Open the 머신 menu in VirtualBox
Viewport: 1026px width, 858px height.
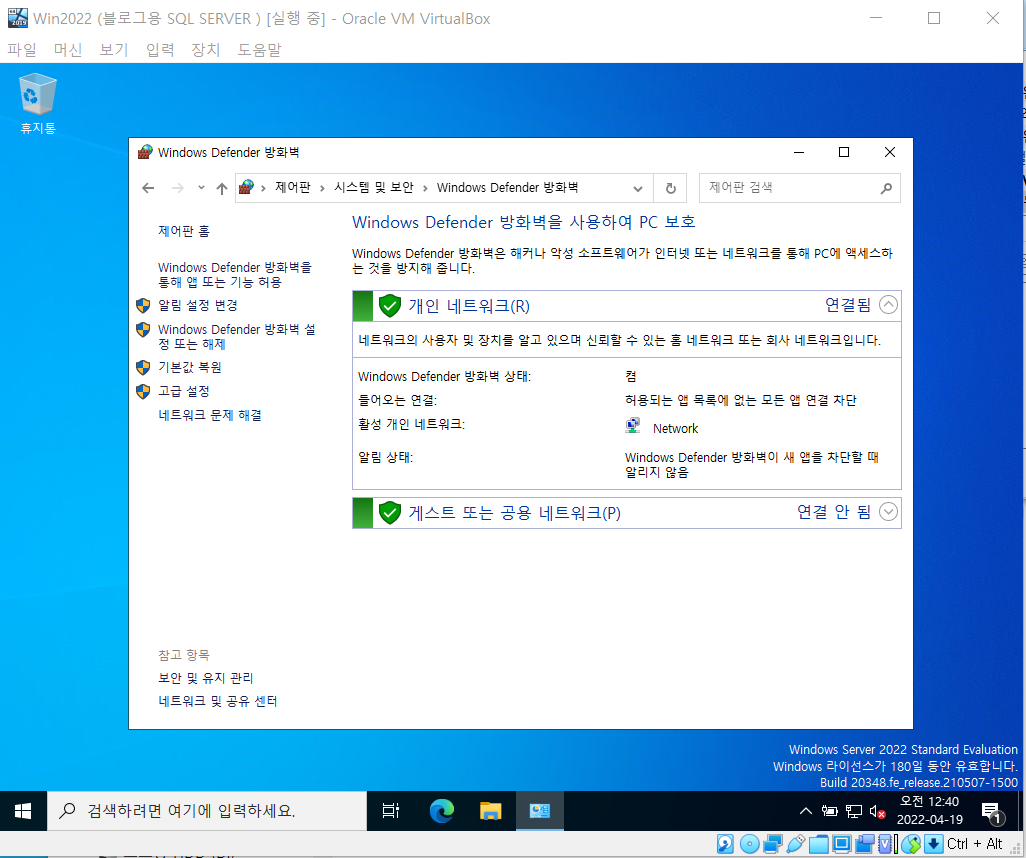[x=67, y=50]
